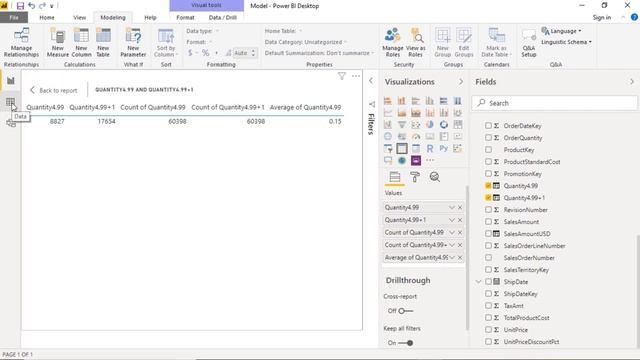The width and height of the screenshot is (640, 360).
Task: Add a New What If Parameter
Action: (x=133, y=42)
